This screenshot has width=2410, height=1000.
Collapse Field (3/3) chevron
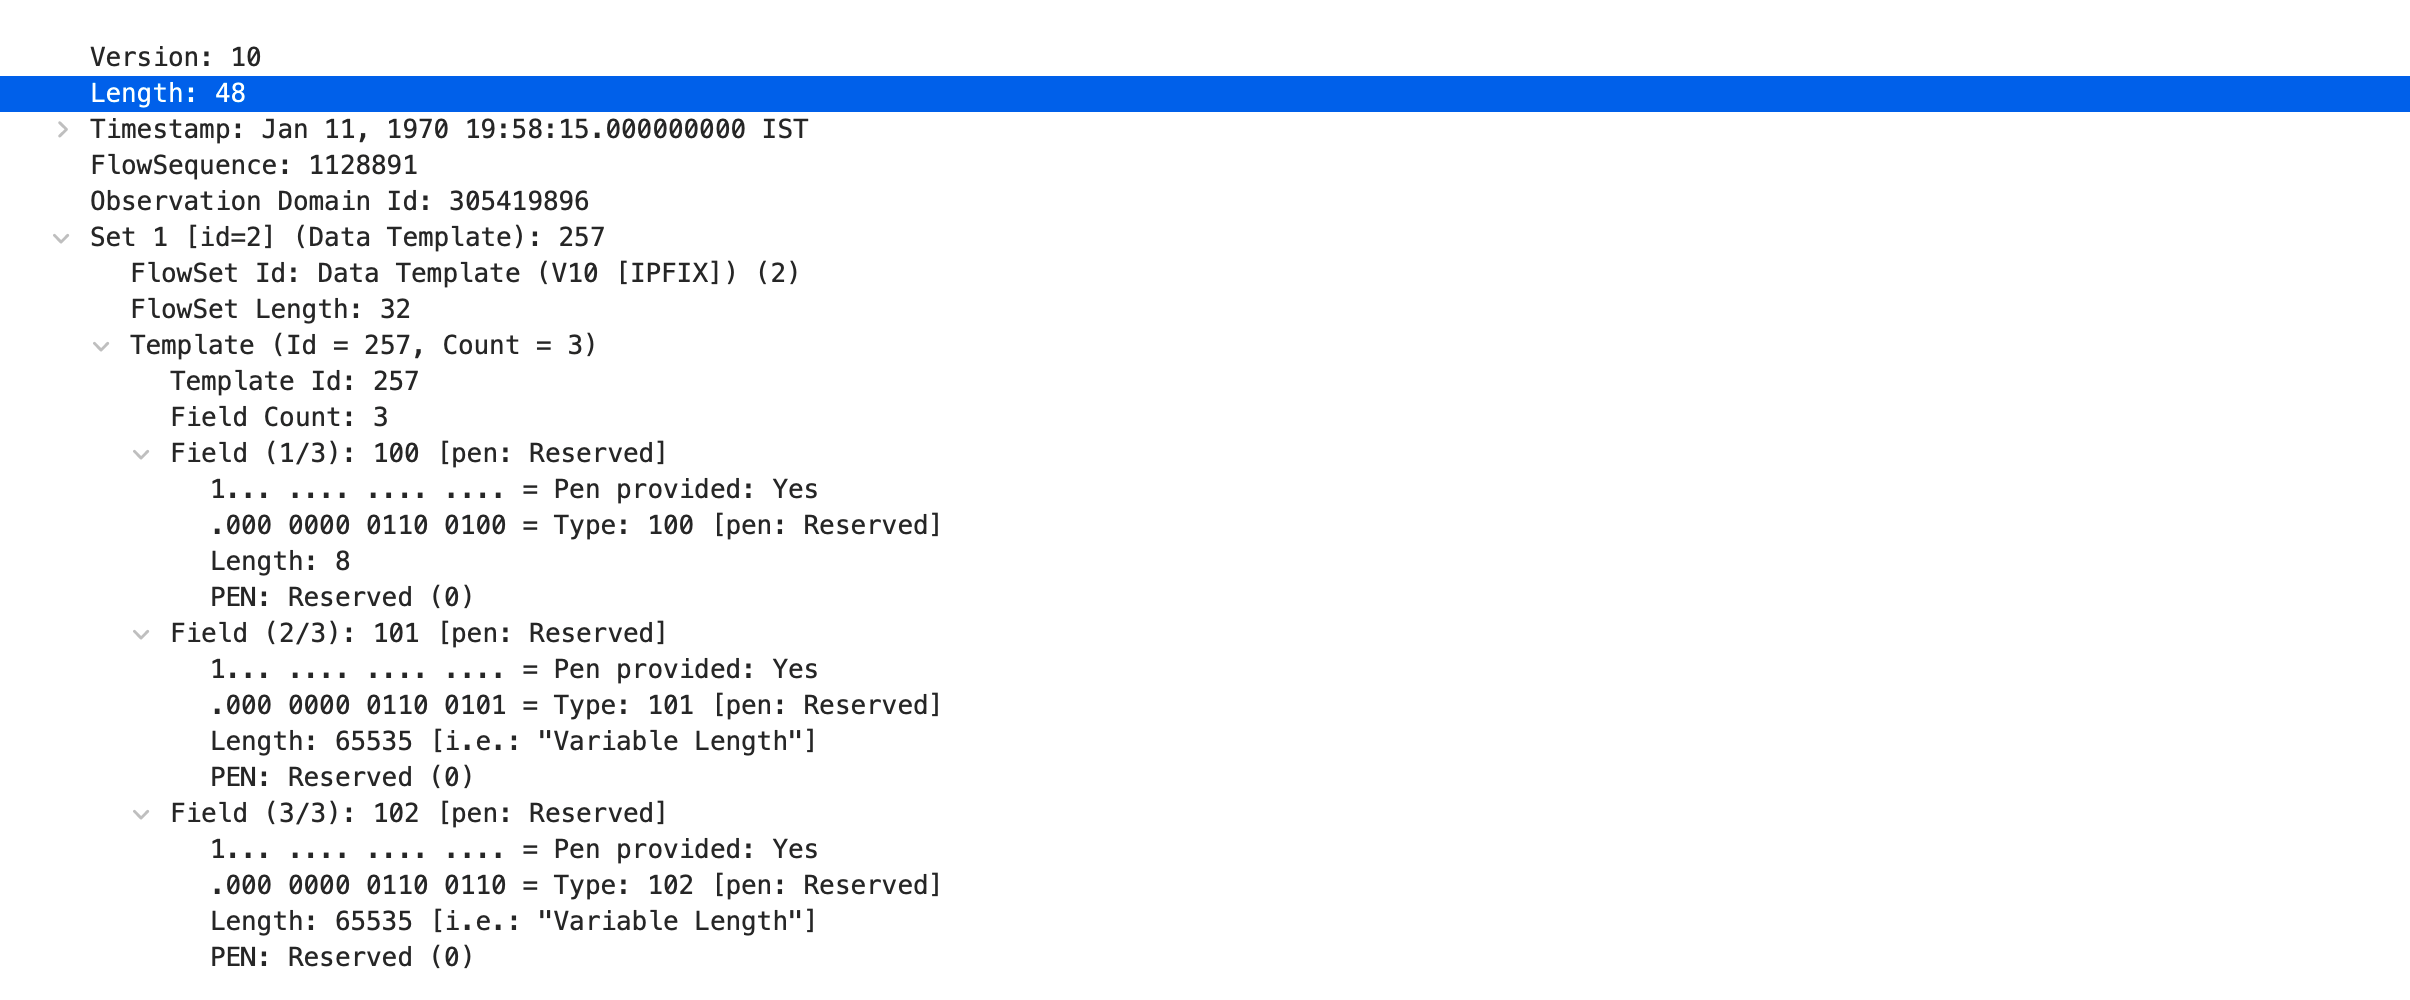[141, 814]
